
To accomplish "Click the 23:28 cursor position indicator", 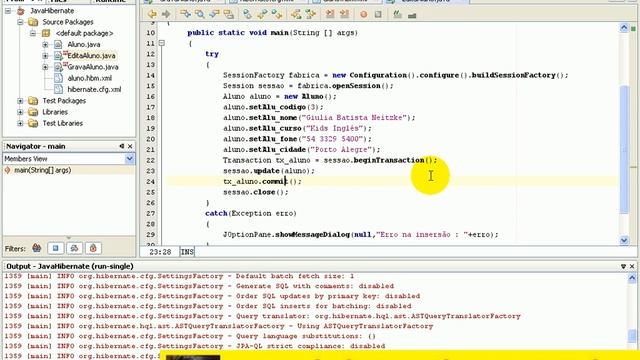I will coord(160,252).
